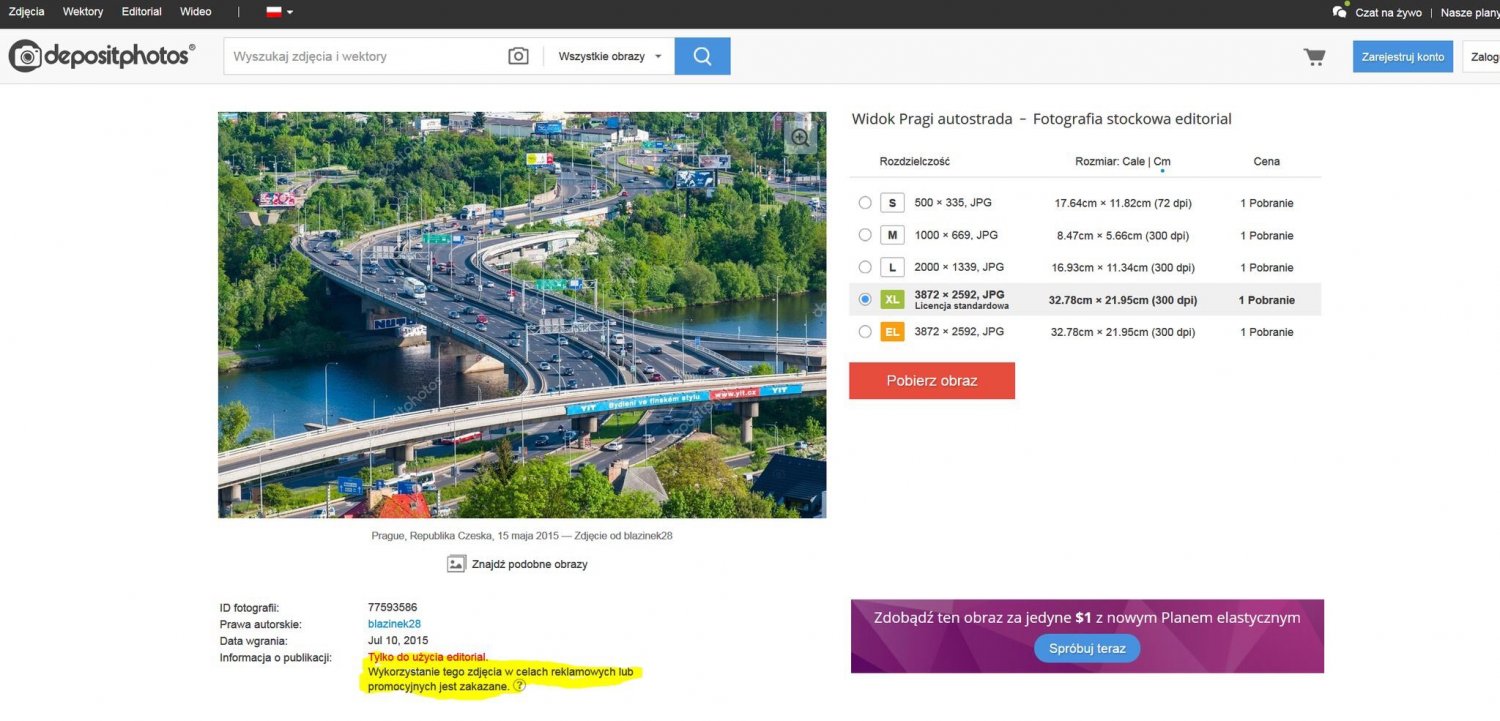Click the find similar images icon
This screenshot has height=721, width=1500.
pyautogui.click(x=456, y=564)
